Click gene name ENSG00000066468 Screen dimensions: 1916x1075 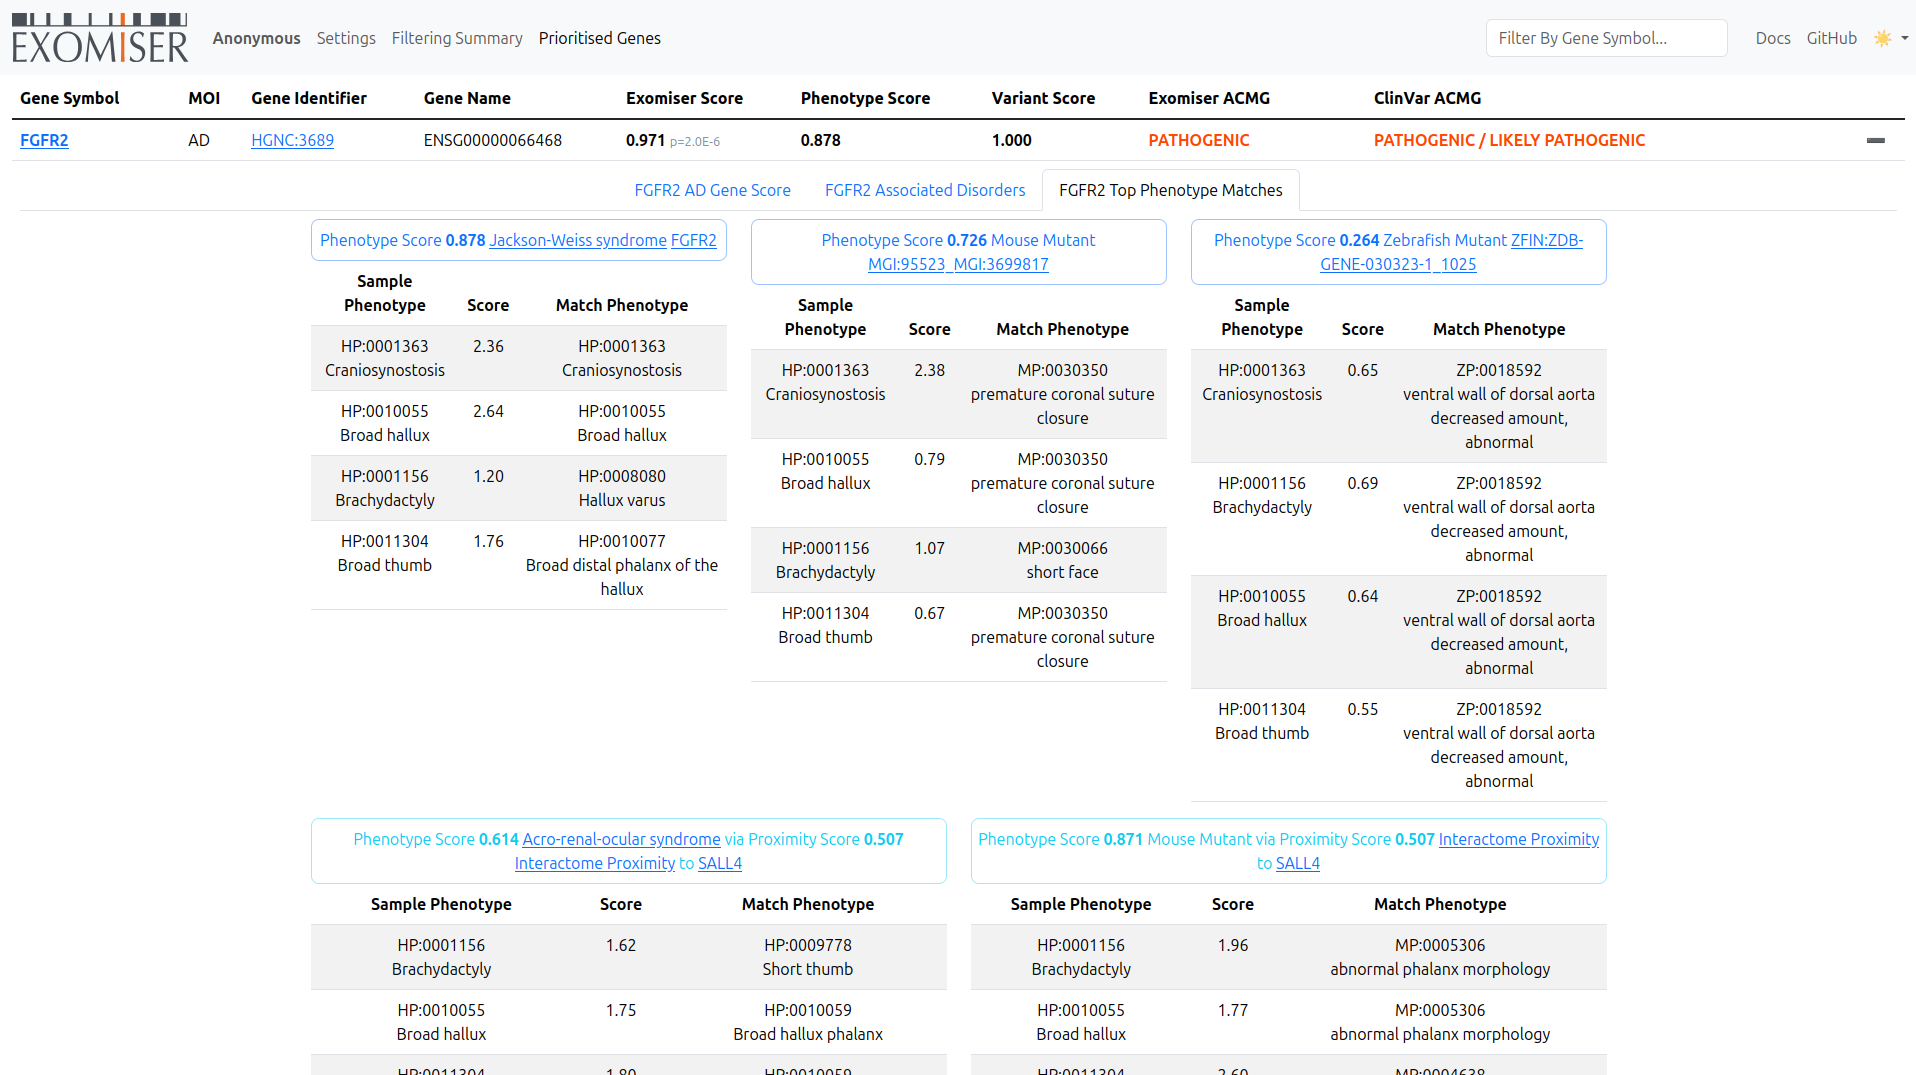(x=492, y=140)
